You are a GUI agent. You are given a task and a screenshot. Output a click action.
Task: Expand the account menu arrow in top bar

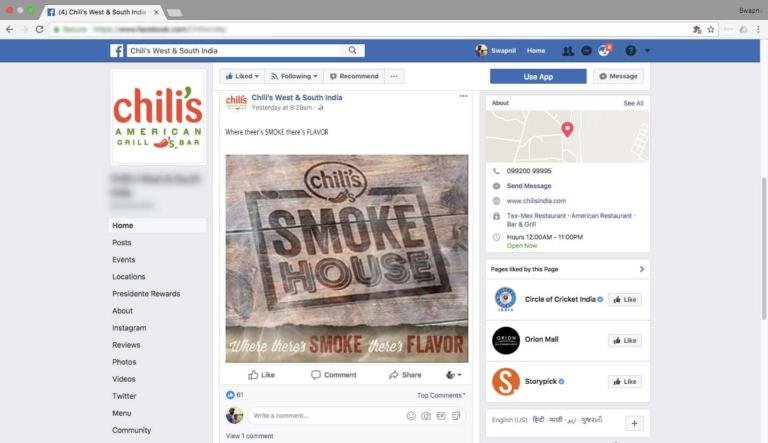(647, 50)
